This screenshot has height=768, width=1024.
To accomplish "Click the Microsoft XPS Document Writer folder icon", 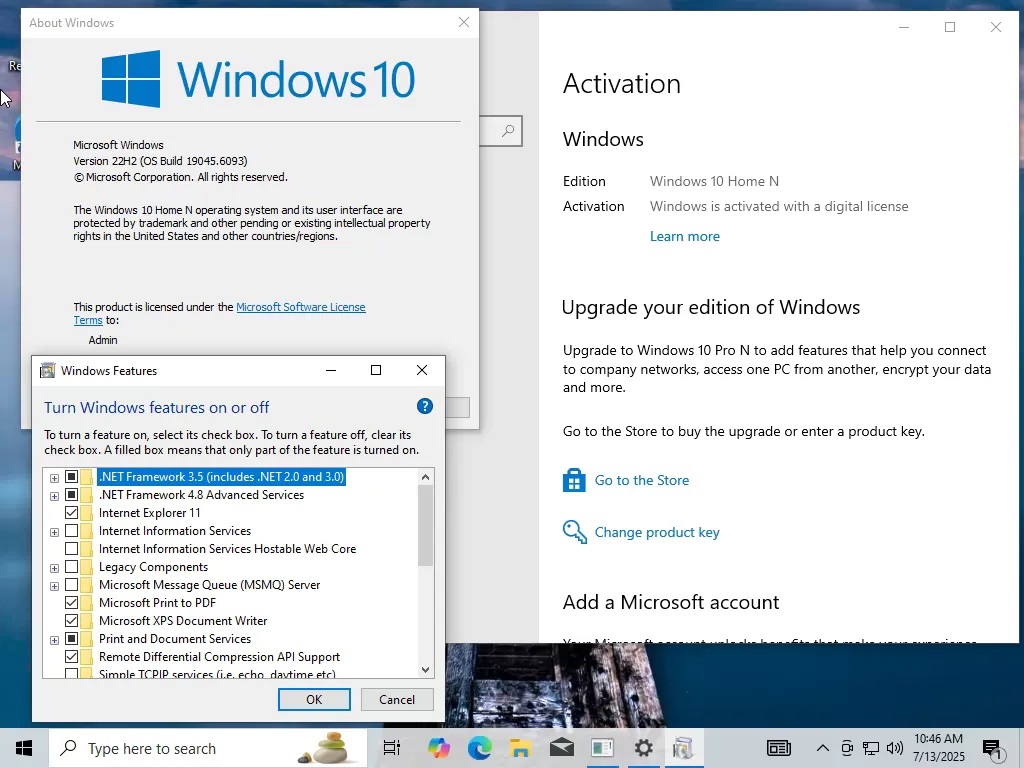I will pos(86,620).
